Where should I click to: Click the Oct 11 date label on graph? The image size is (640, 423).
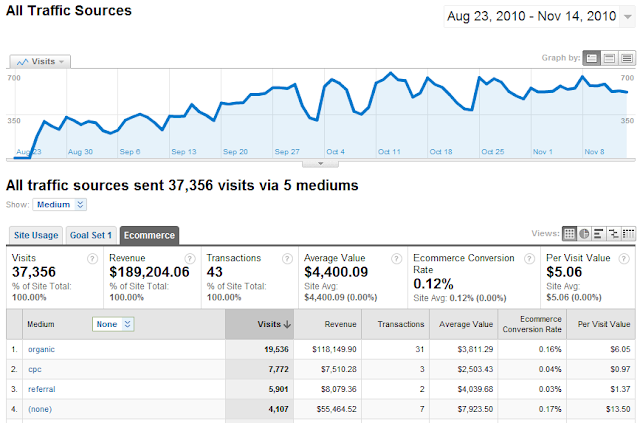point(389,152)
